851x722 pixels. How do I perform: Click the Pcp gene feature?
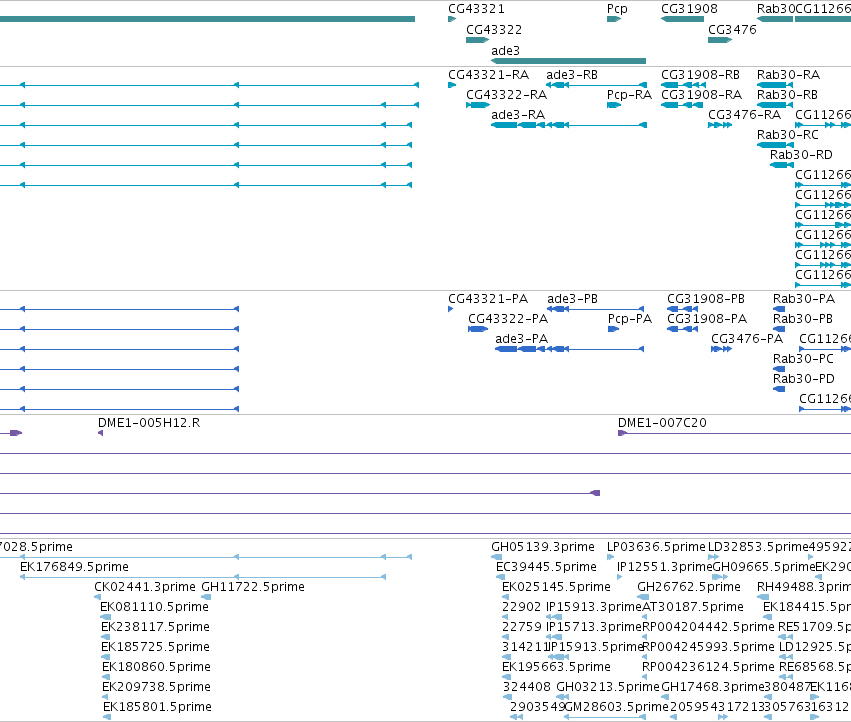tap(614, 19)
